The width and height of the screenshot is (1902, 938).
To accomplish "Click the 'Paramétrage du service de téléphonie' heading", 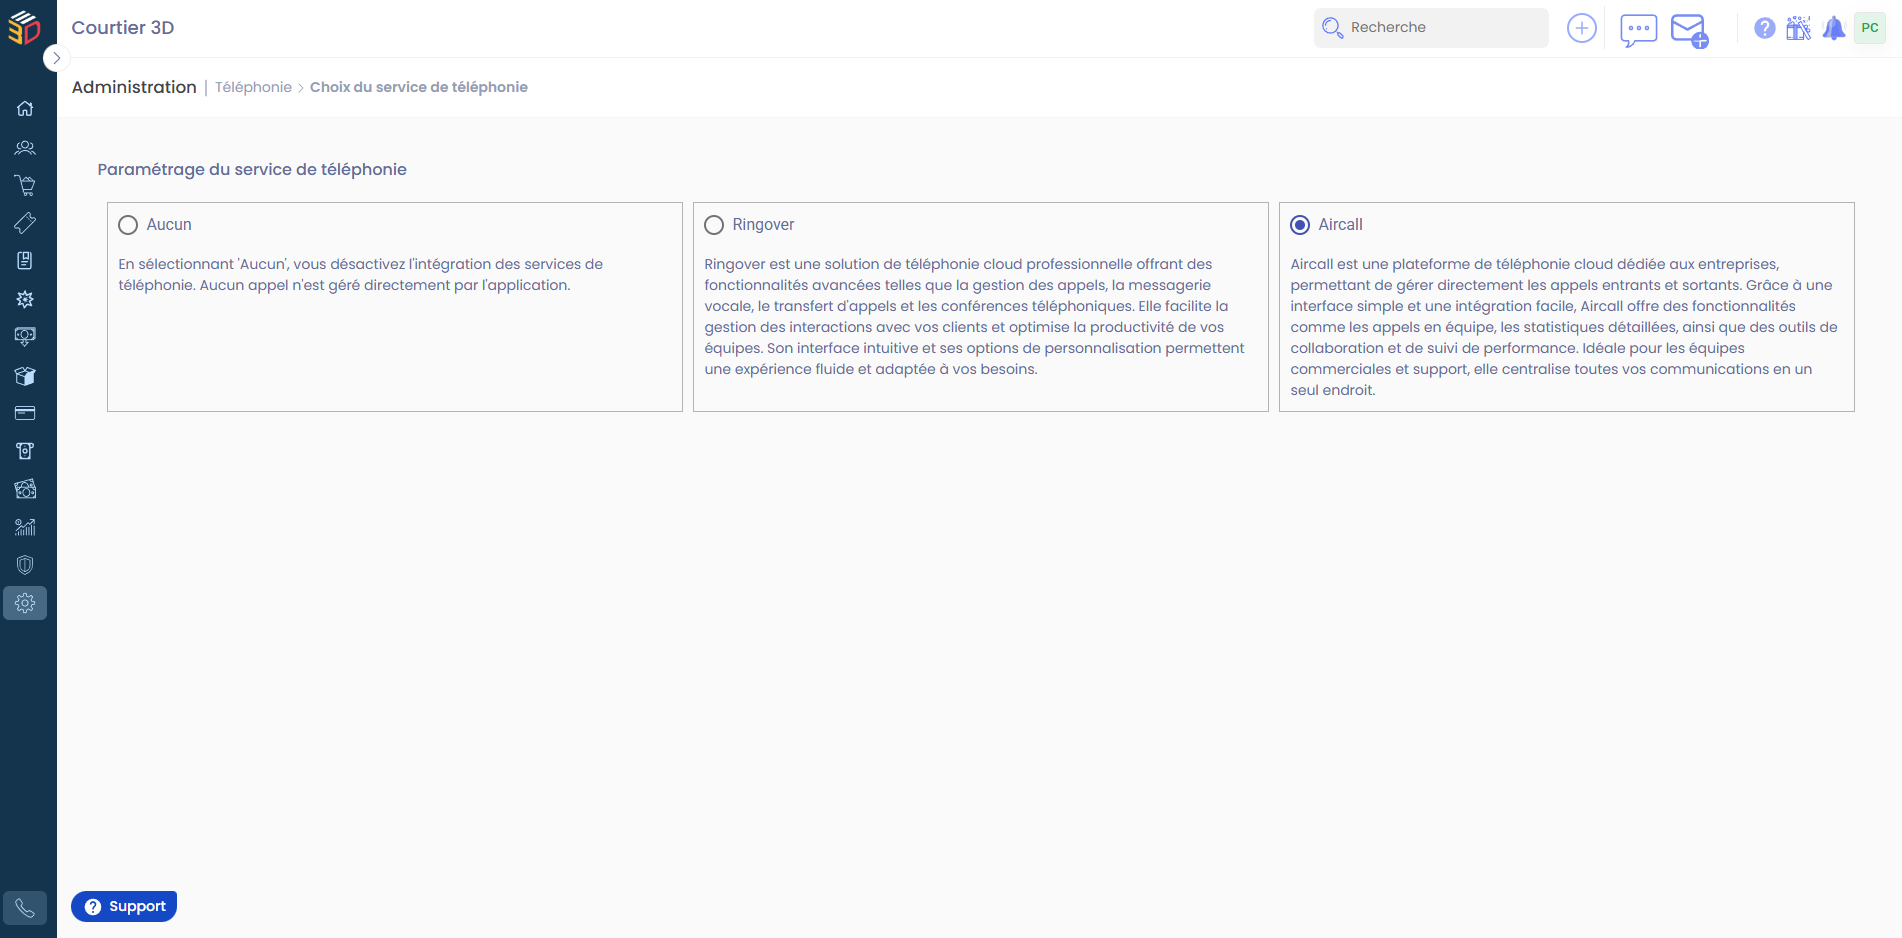I will [252, 169].
